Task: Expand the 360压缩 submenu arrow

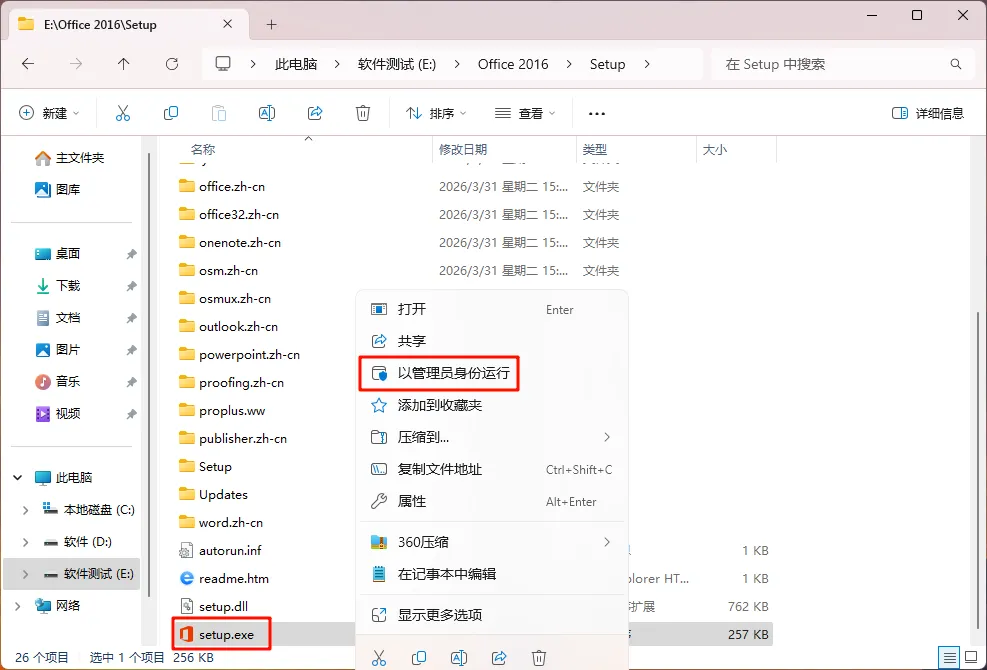Action: click(607, 542)
